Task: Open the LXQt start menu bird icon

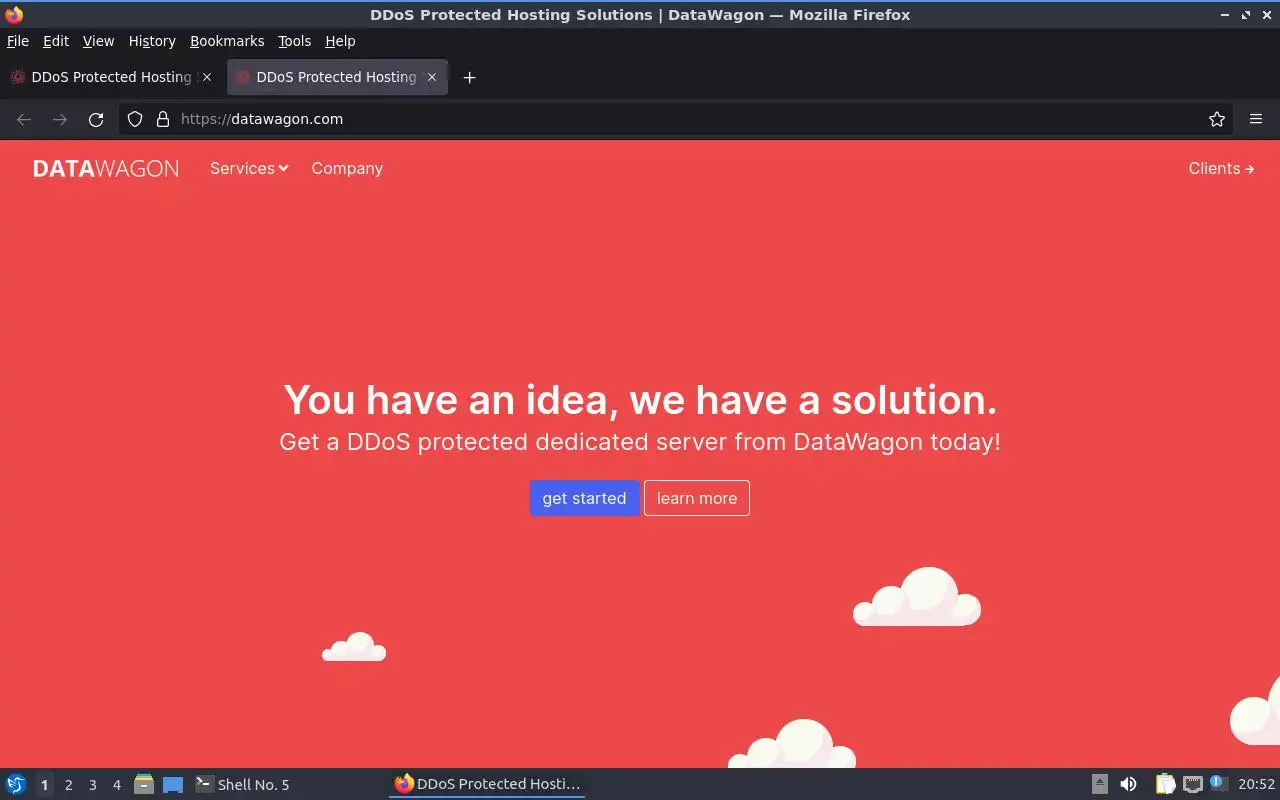Action: click(16, 784)
